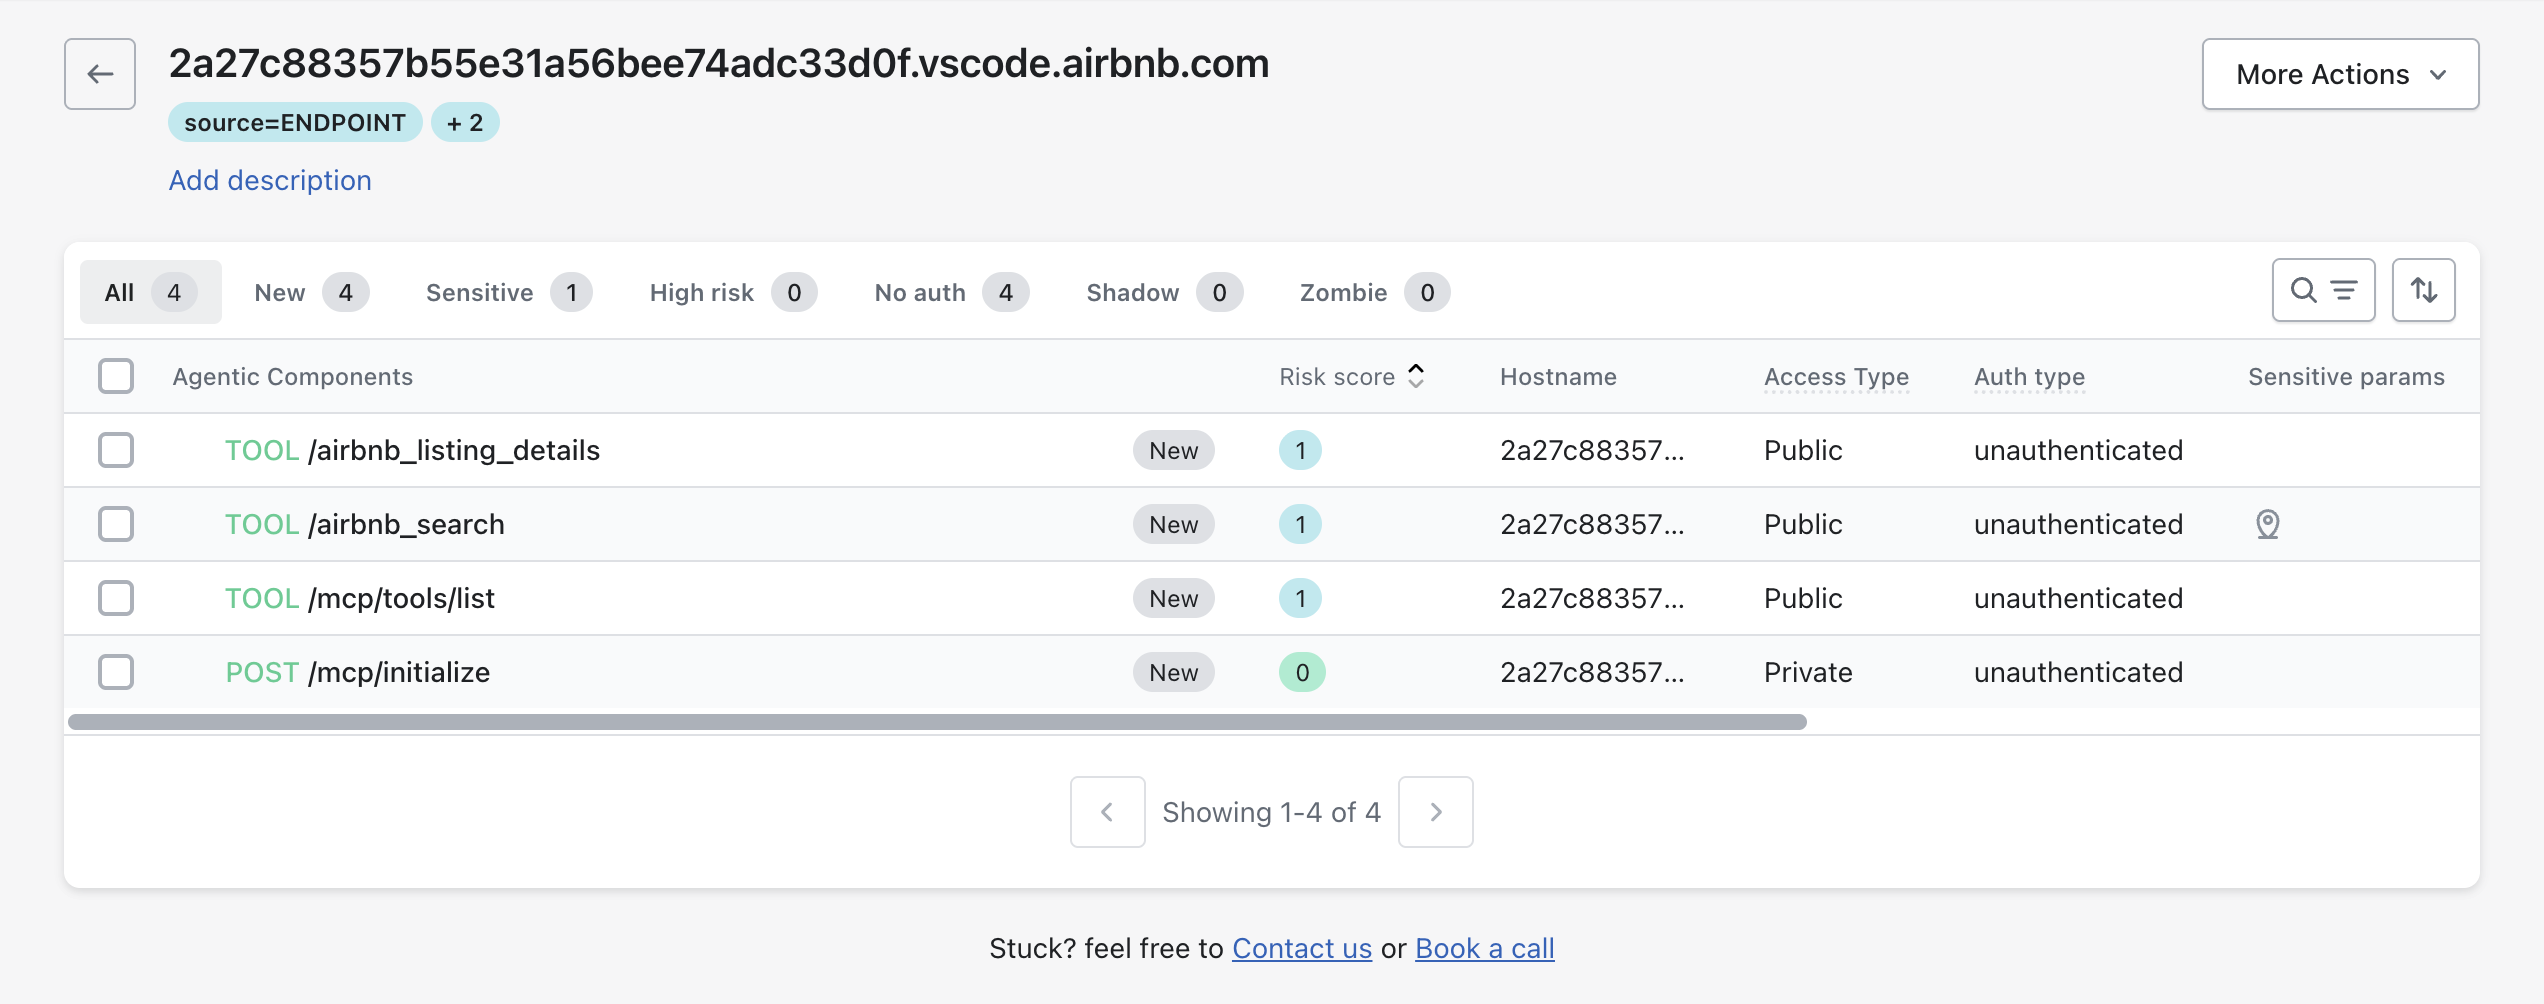This screenshot has height=1004, width=2544.
Task: Click the Add description link
Action: tap(270, 180)
